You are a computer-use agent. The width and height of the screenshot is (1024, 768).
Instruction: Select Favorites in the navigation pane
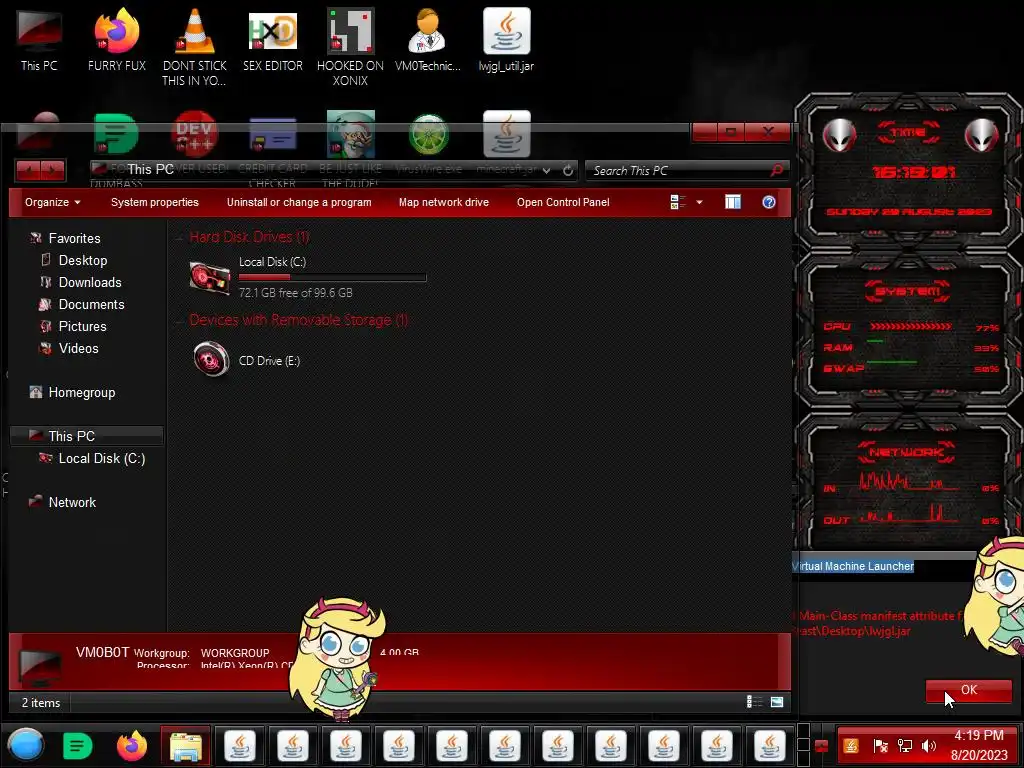74,238
